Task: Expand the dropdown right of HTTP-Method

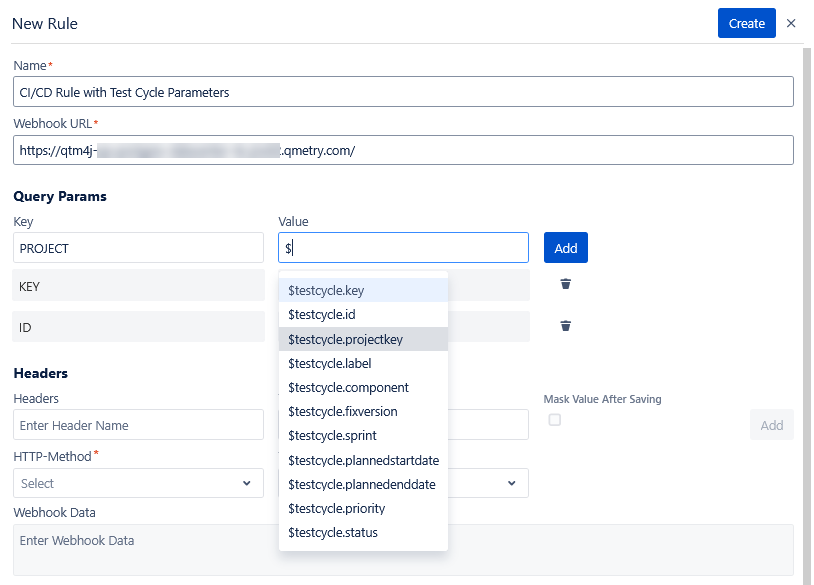Action: coord(510,483)
